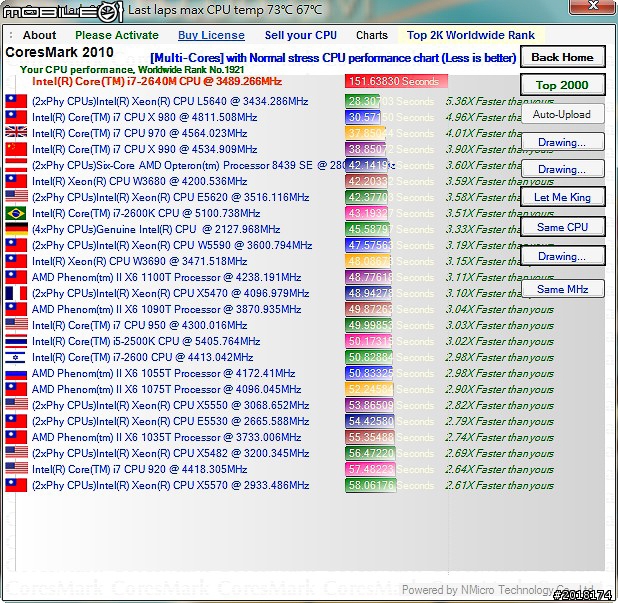Click the CoresMark 2010 title

(x=60, y=52)
